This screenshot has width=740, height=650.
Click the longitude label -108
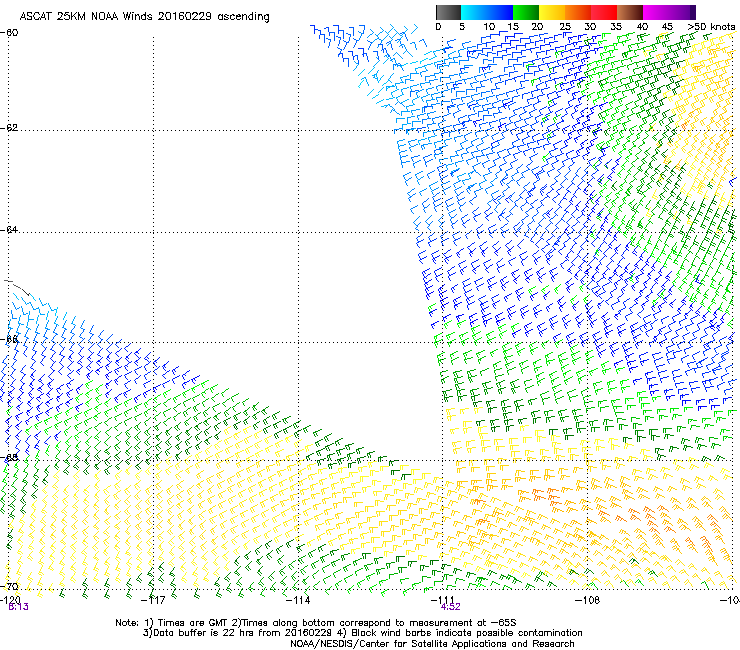pos(587,599)
